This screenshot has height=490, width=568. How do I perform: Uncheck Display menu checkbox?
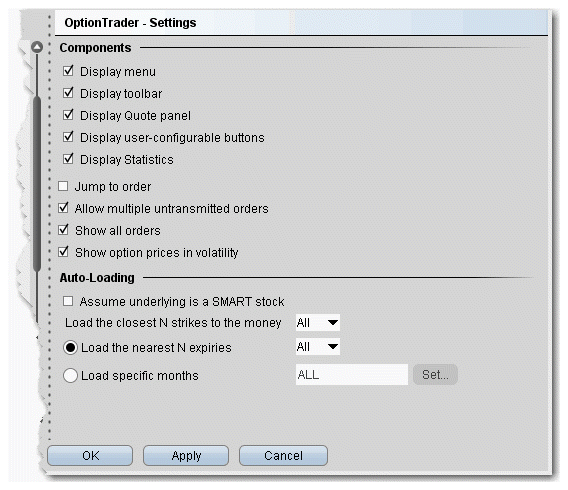pos(68,71)
